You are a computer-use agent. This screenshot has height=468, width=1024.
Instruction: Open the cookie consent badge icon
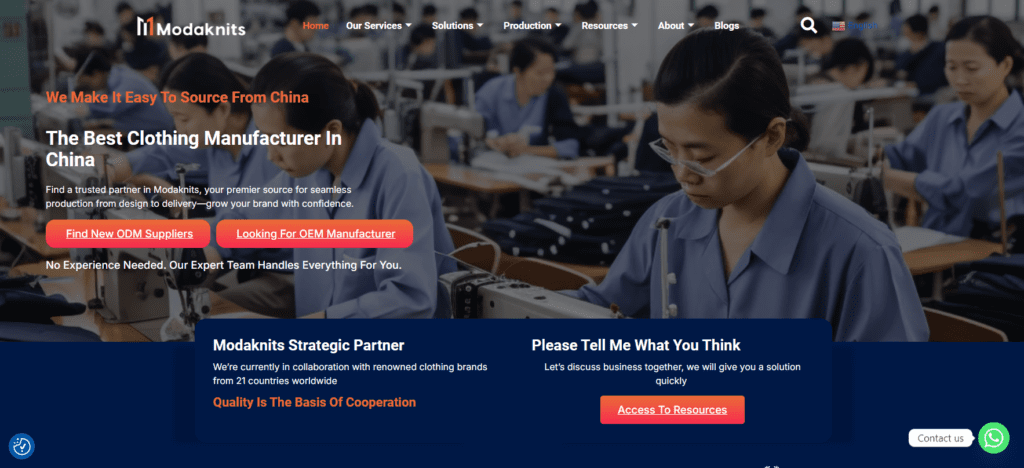tap(22, 446)
